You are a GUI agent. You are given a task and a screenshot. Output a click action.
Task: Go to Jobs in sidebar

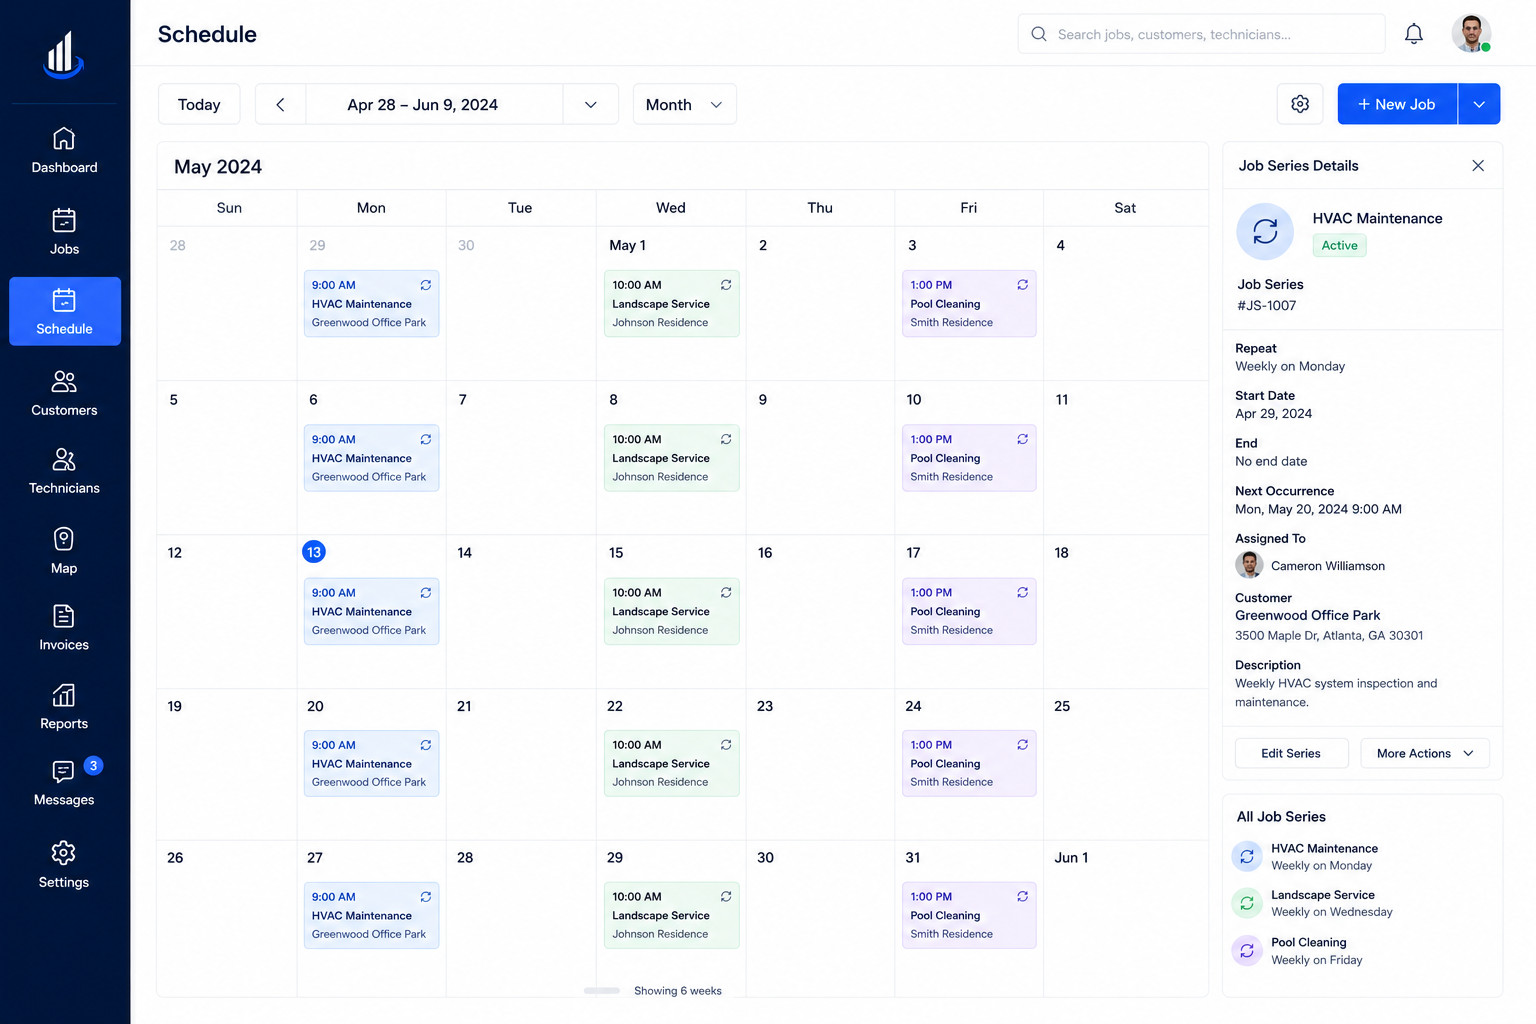tap(64, 232)
